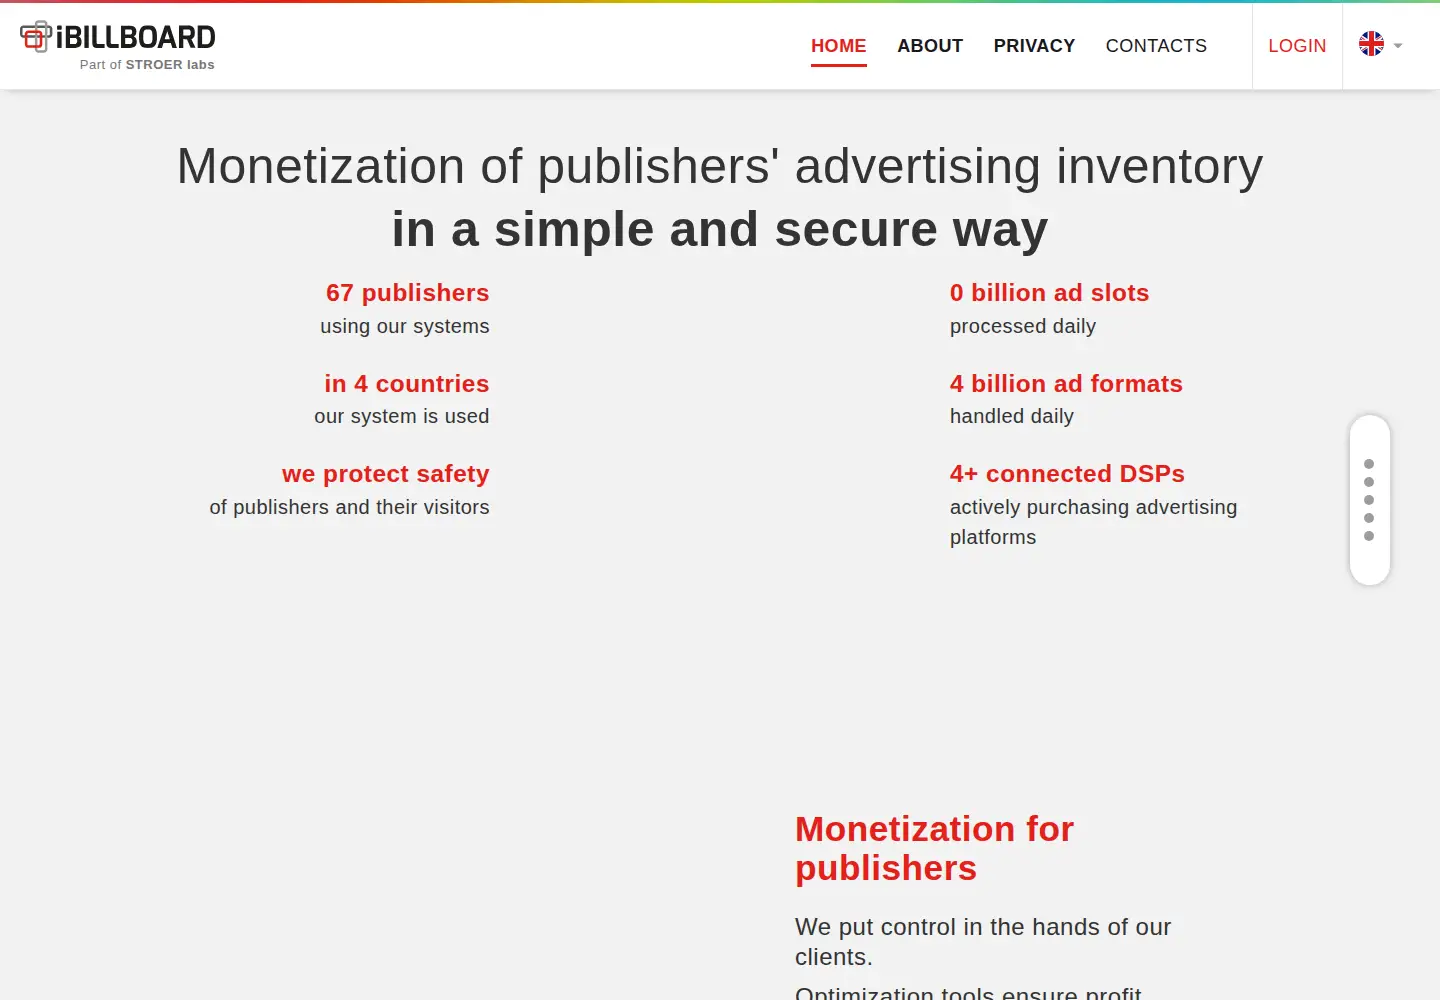Open the HOME menu item
Viewport: 1440px width, 1000px height.
(x=838, y=46)
